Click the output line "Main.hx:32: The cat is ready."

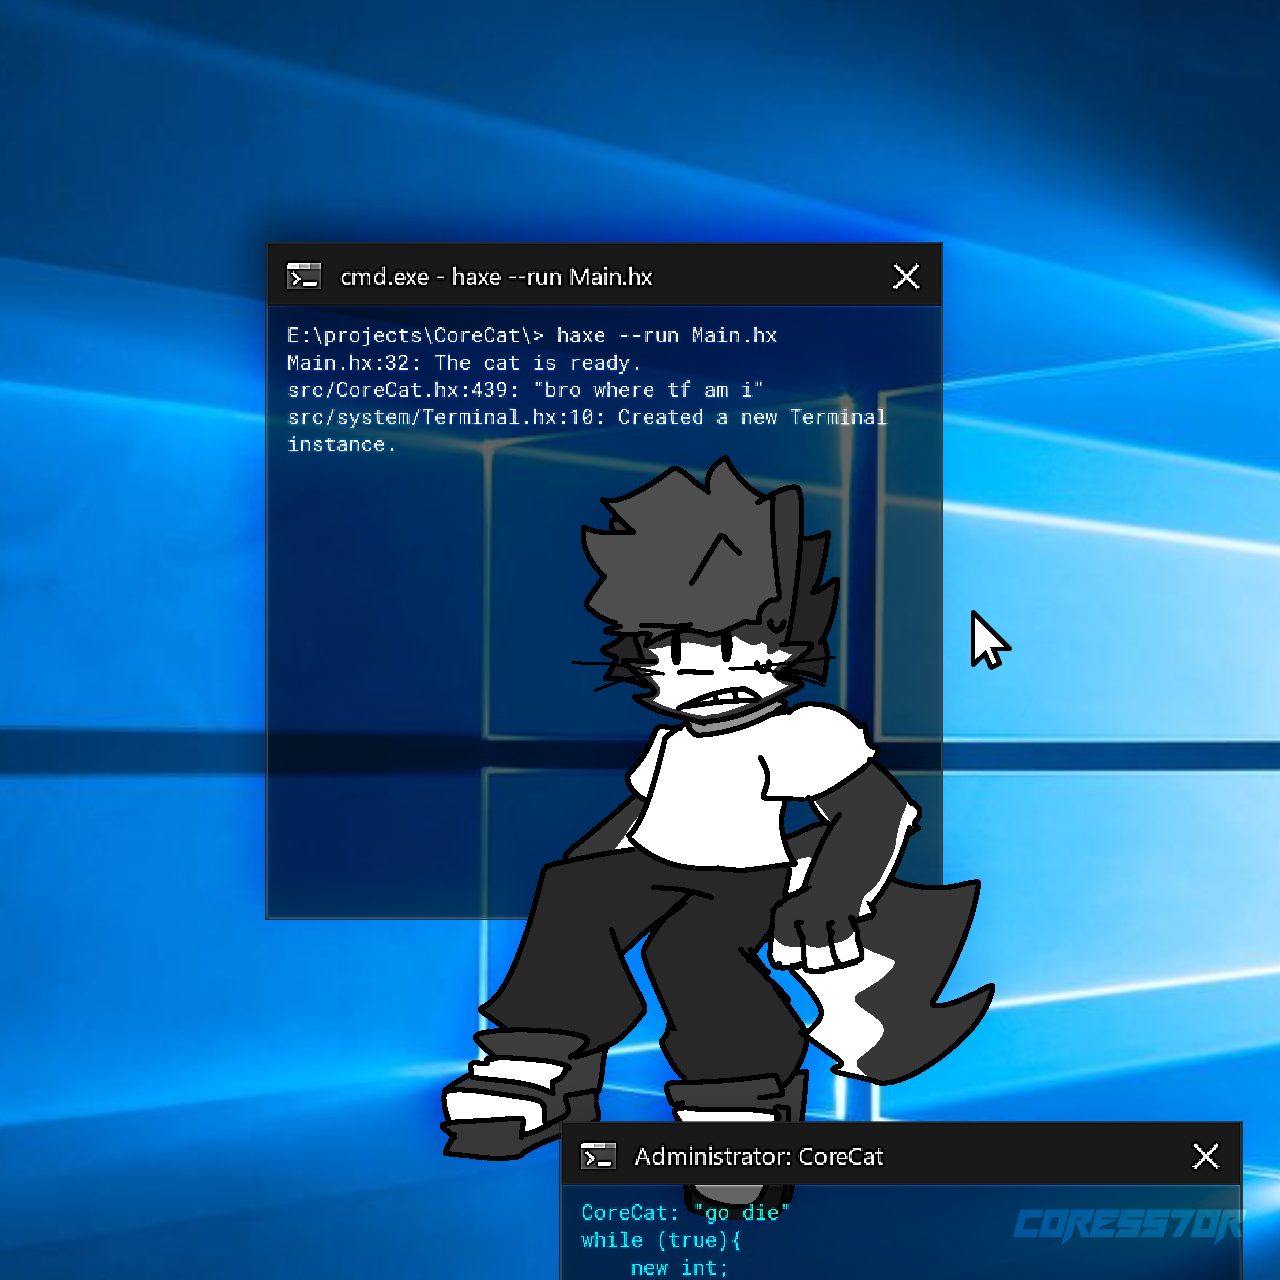[x=463, y=363]
